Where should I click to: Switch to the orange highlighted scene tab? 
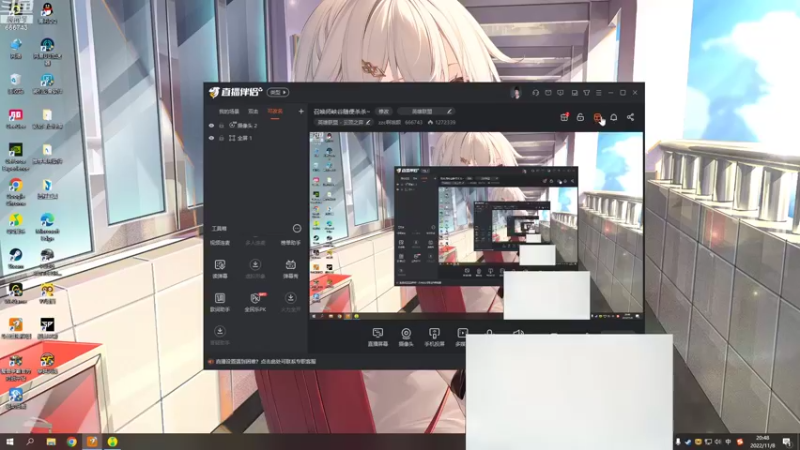coord(275,111)
